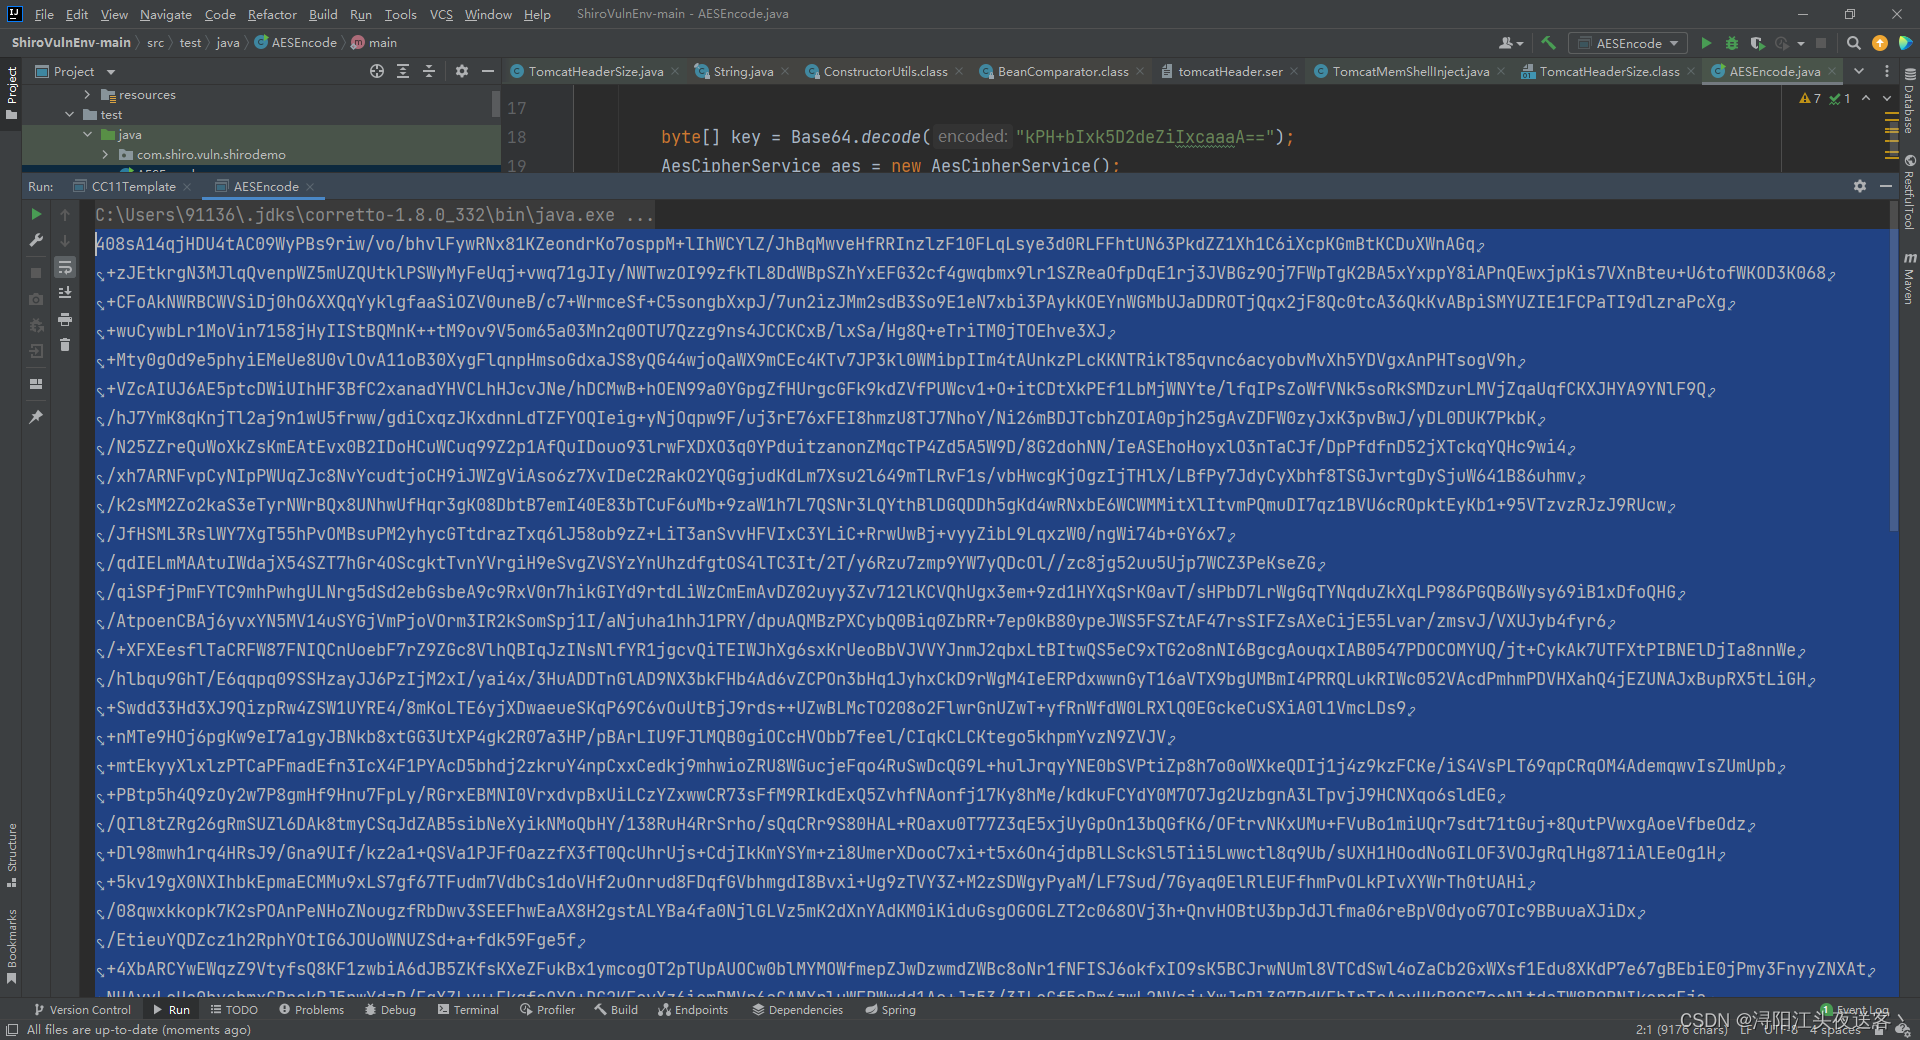Image resolution: width=1920 pixels, height=1040 pixels.
Task: Minimize the Run tool window
Action: [x=1886, y=186]
